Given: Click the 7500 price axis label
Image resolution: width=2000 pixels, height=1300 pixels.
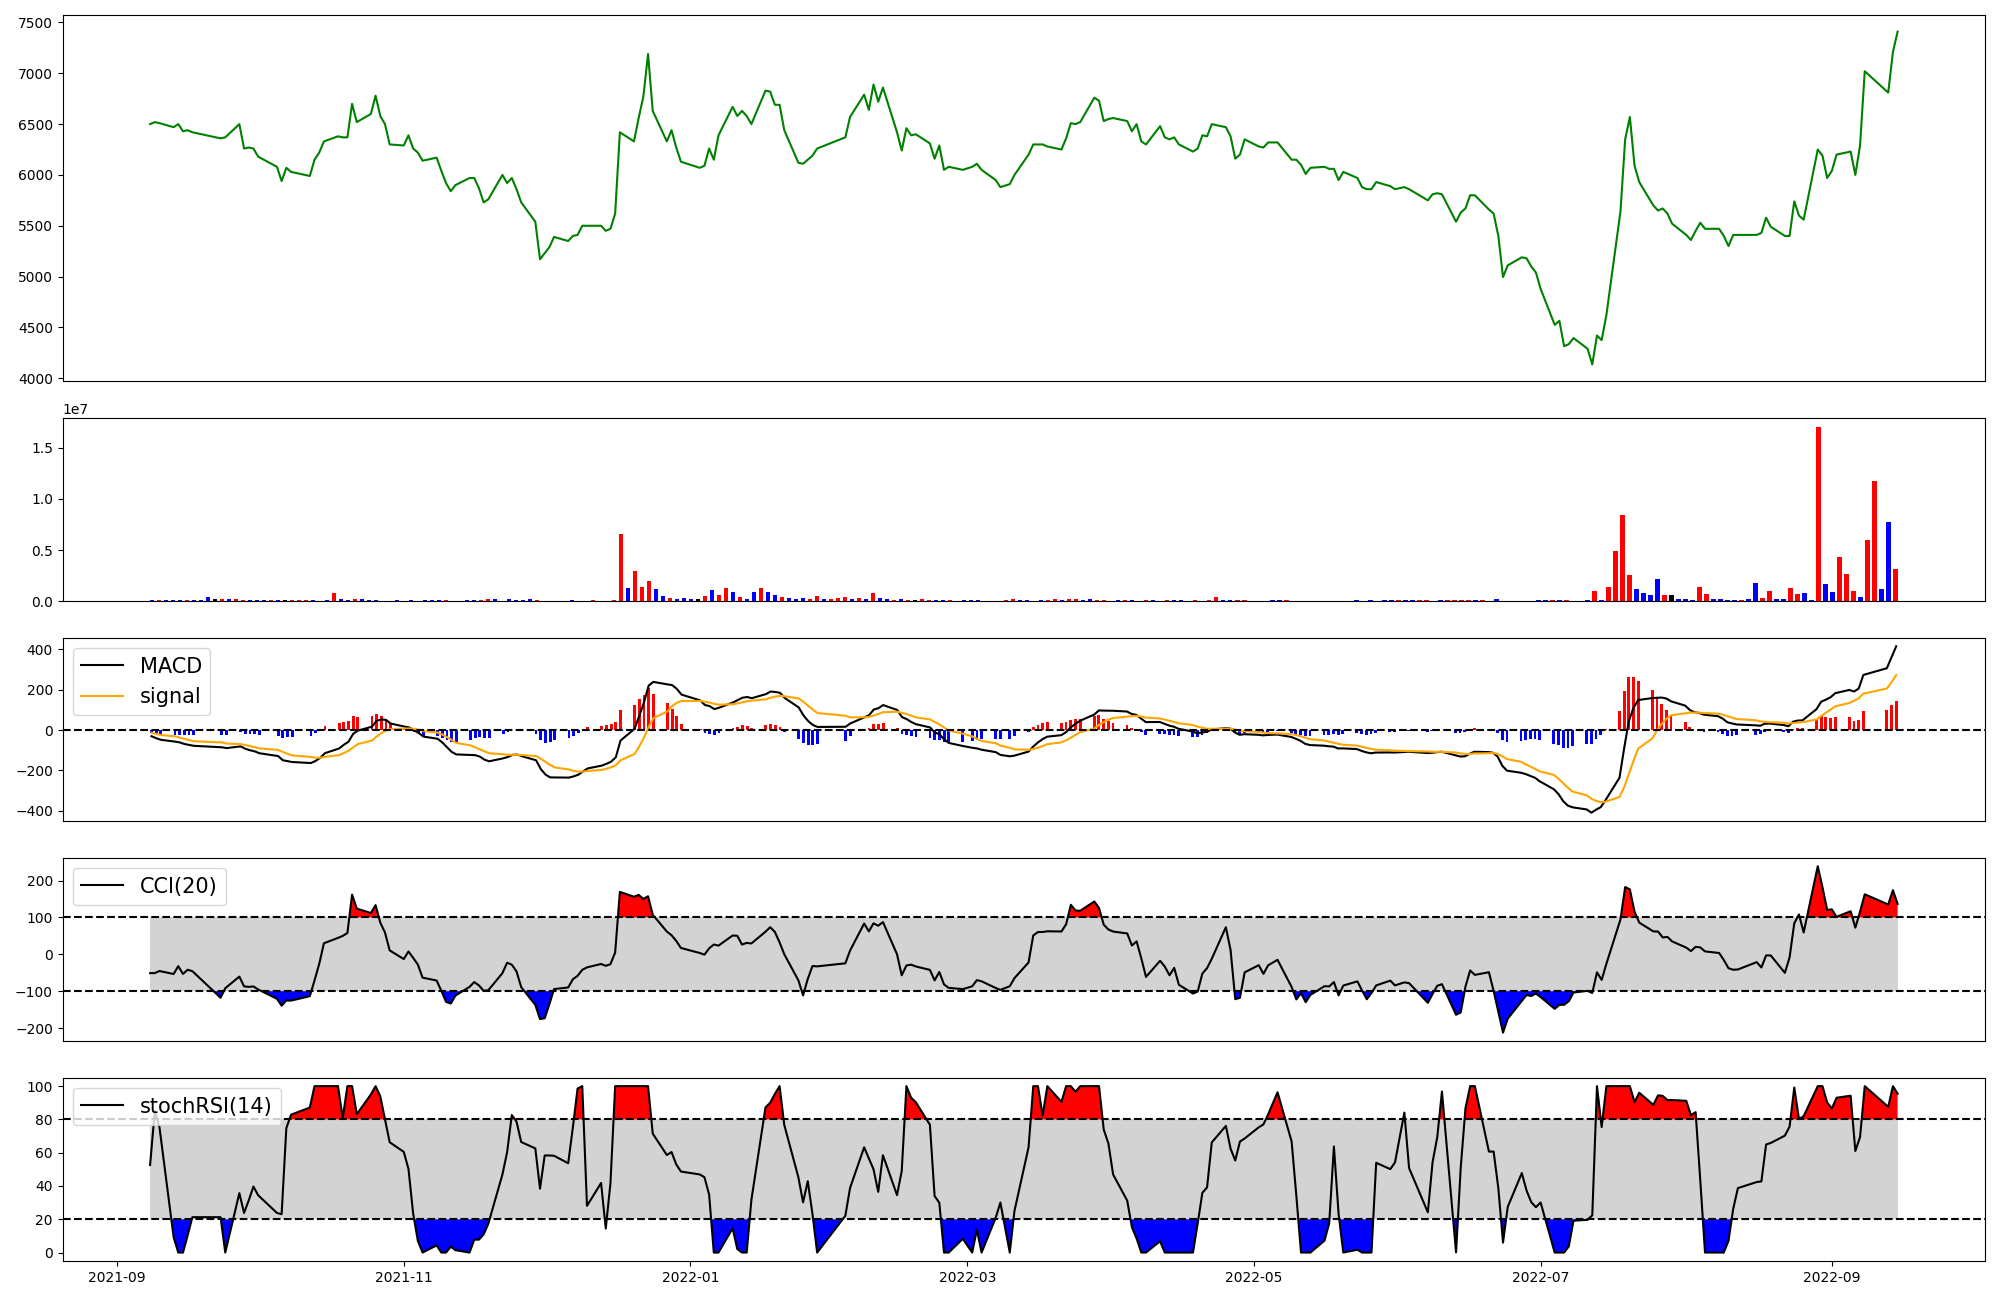Looking at the screenshot, I should [36, 23].
